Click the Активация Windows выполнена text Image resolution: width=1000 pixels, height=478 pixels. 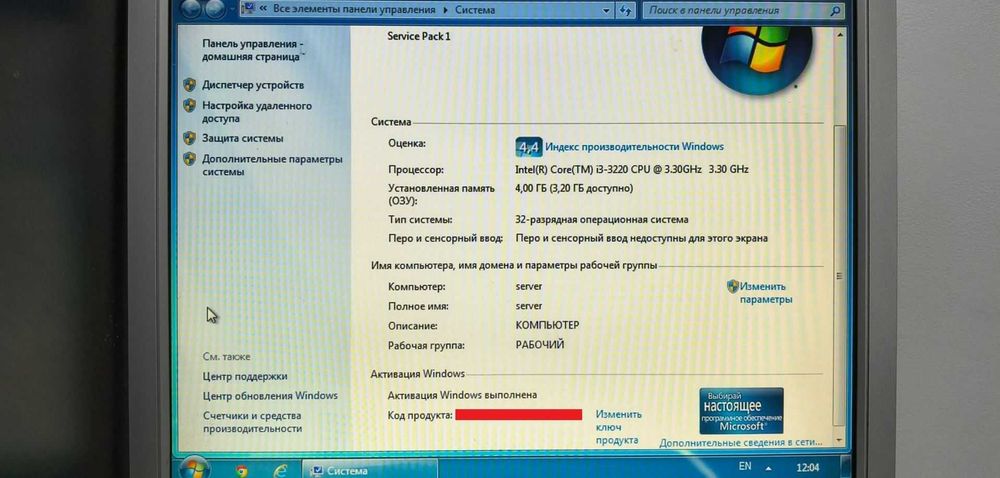(x=462, y=395)
